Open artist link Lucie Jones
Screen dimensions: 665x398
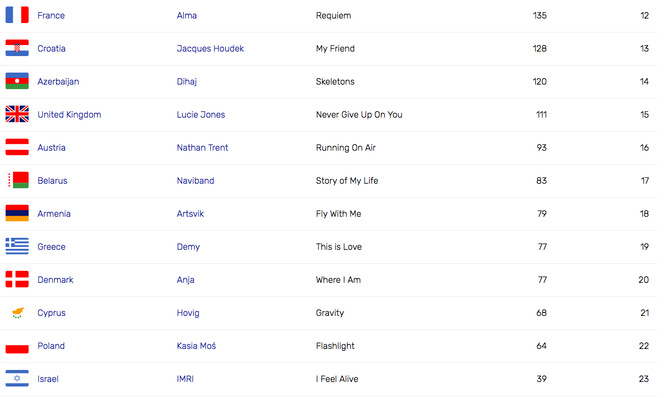coord(201,115)
